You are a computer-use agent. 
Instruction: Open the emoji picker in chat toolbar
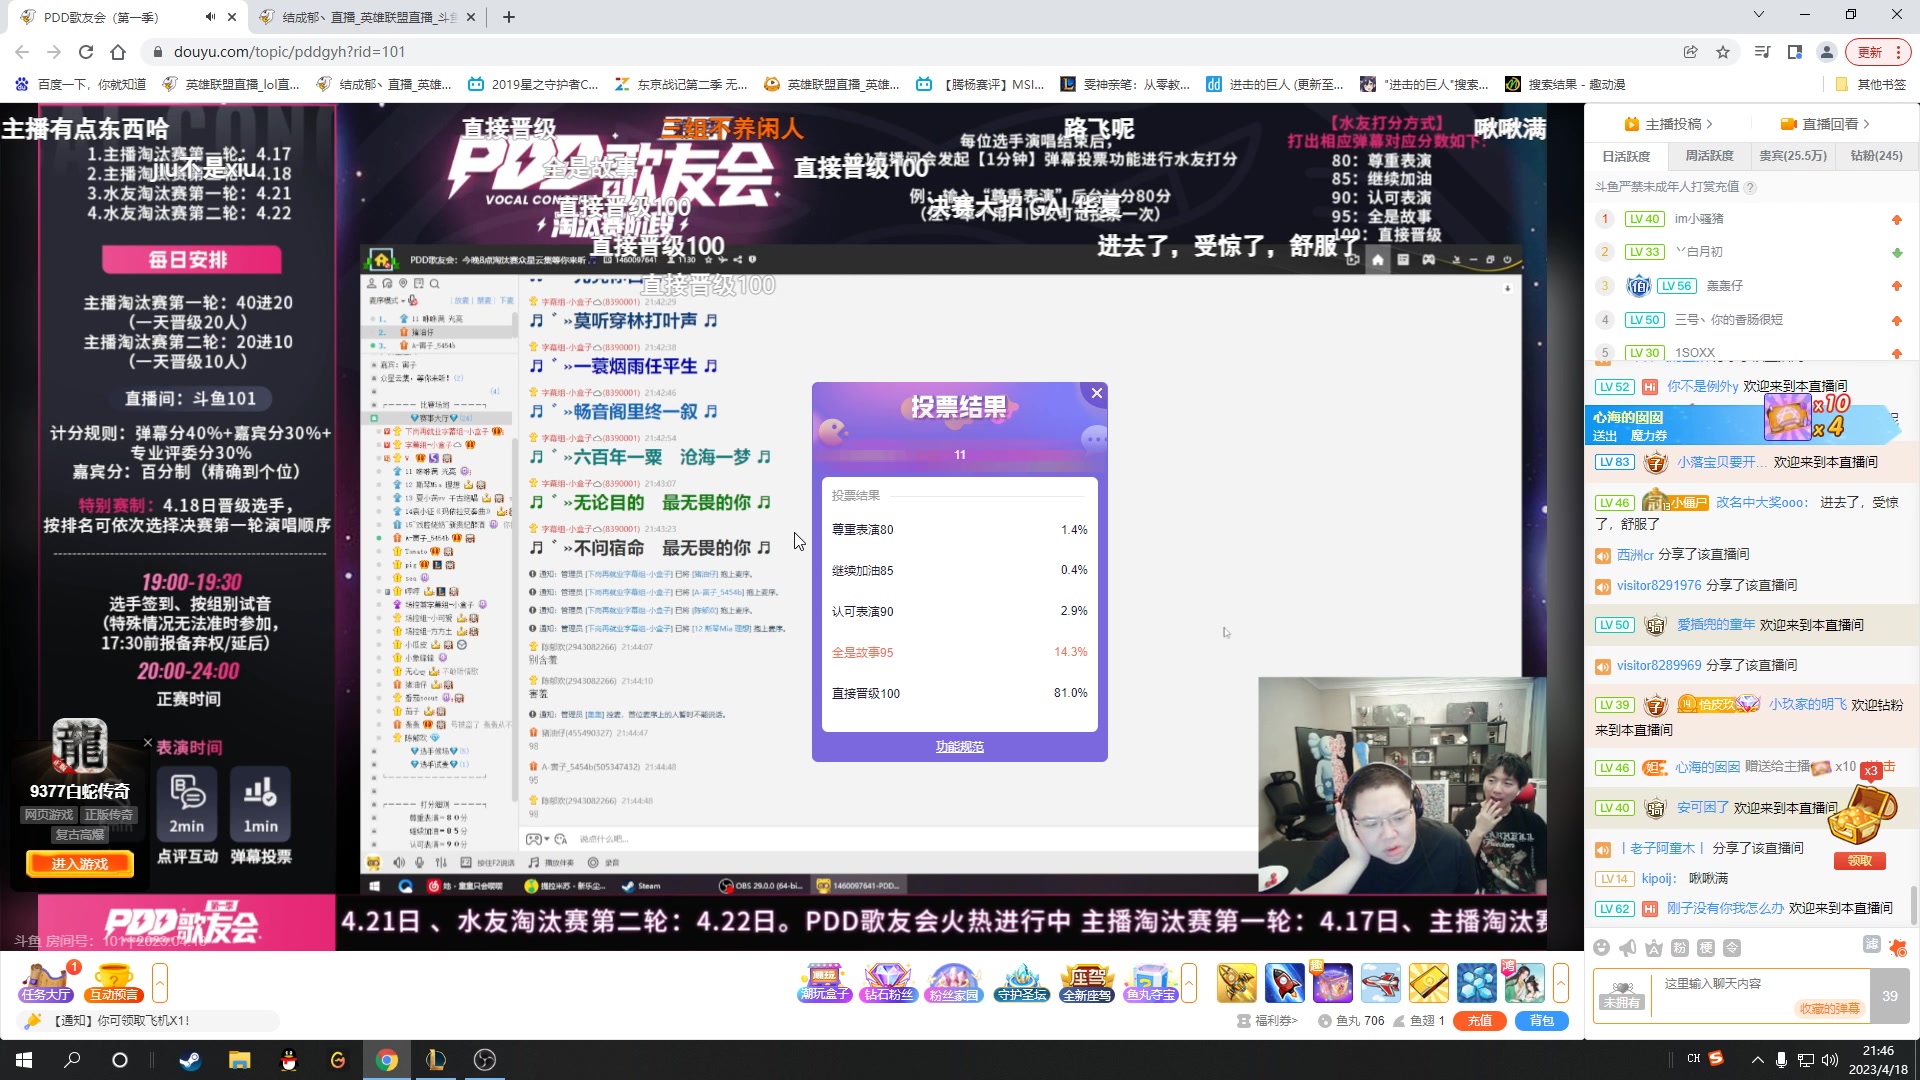[x=1602, y=948]
